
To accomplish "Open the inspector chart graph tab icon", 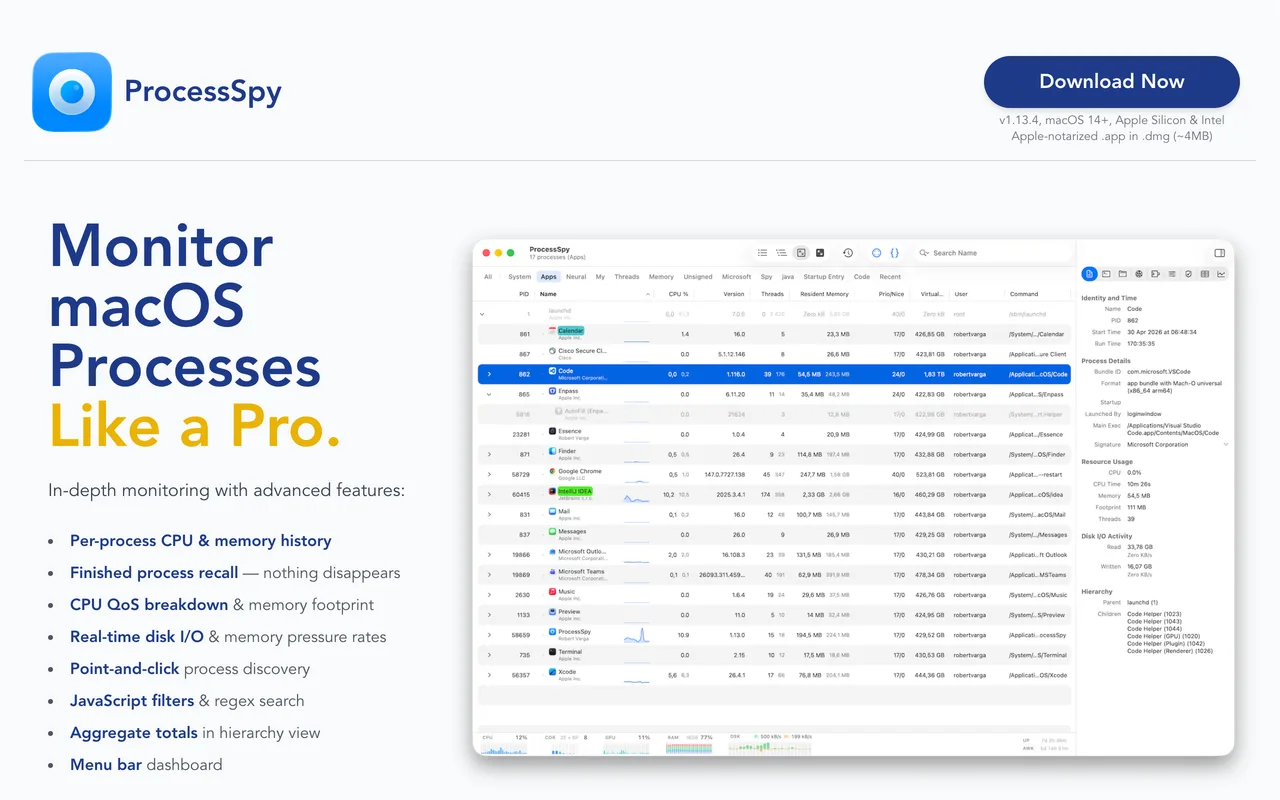I will tap(1221, 274).
